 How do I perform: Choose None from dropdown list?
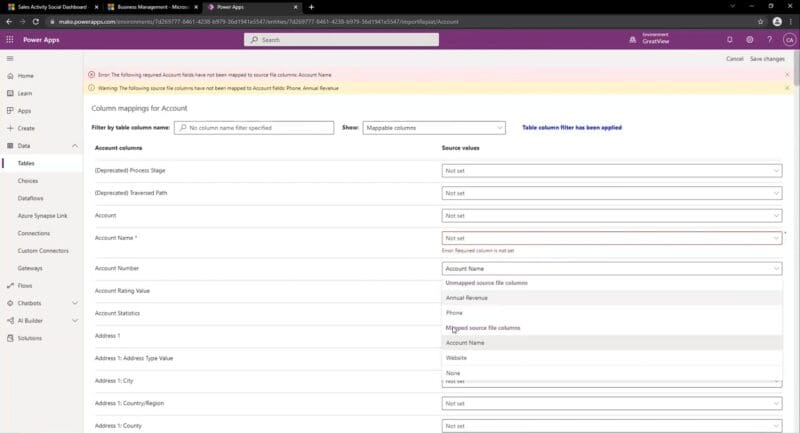click(x=612, y=373)
